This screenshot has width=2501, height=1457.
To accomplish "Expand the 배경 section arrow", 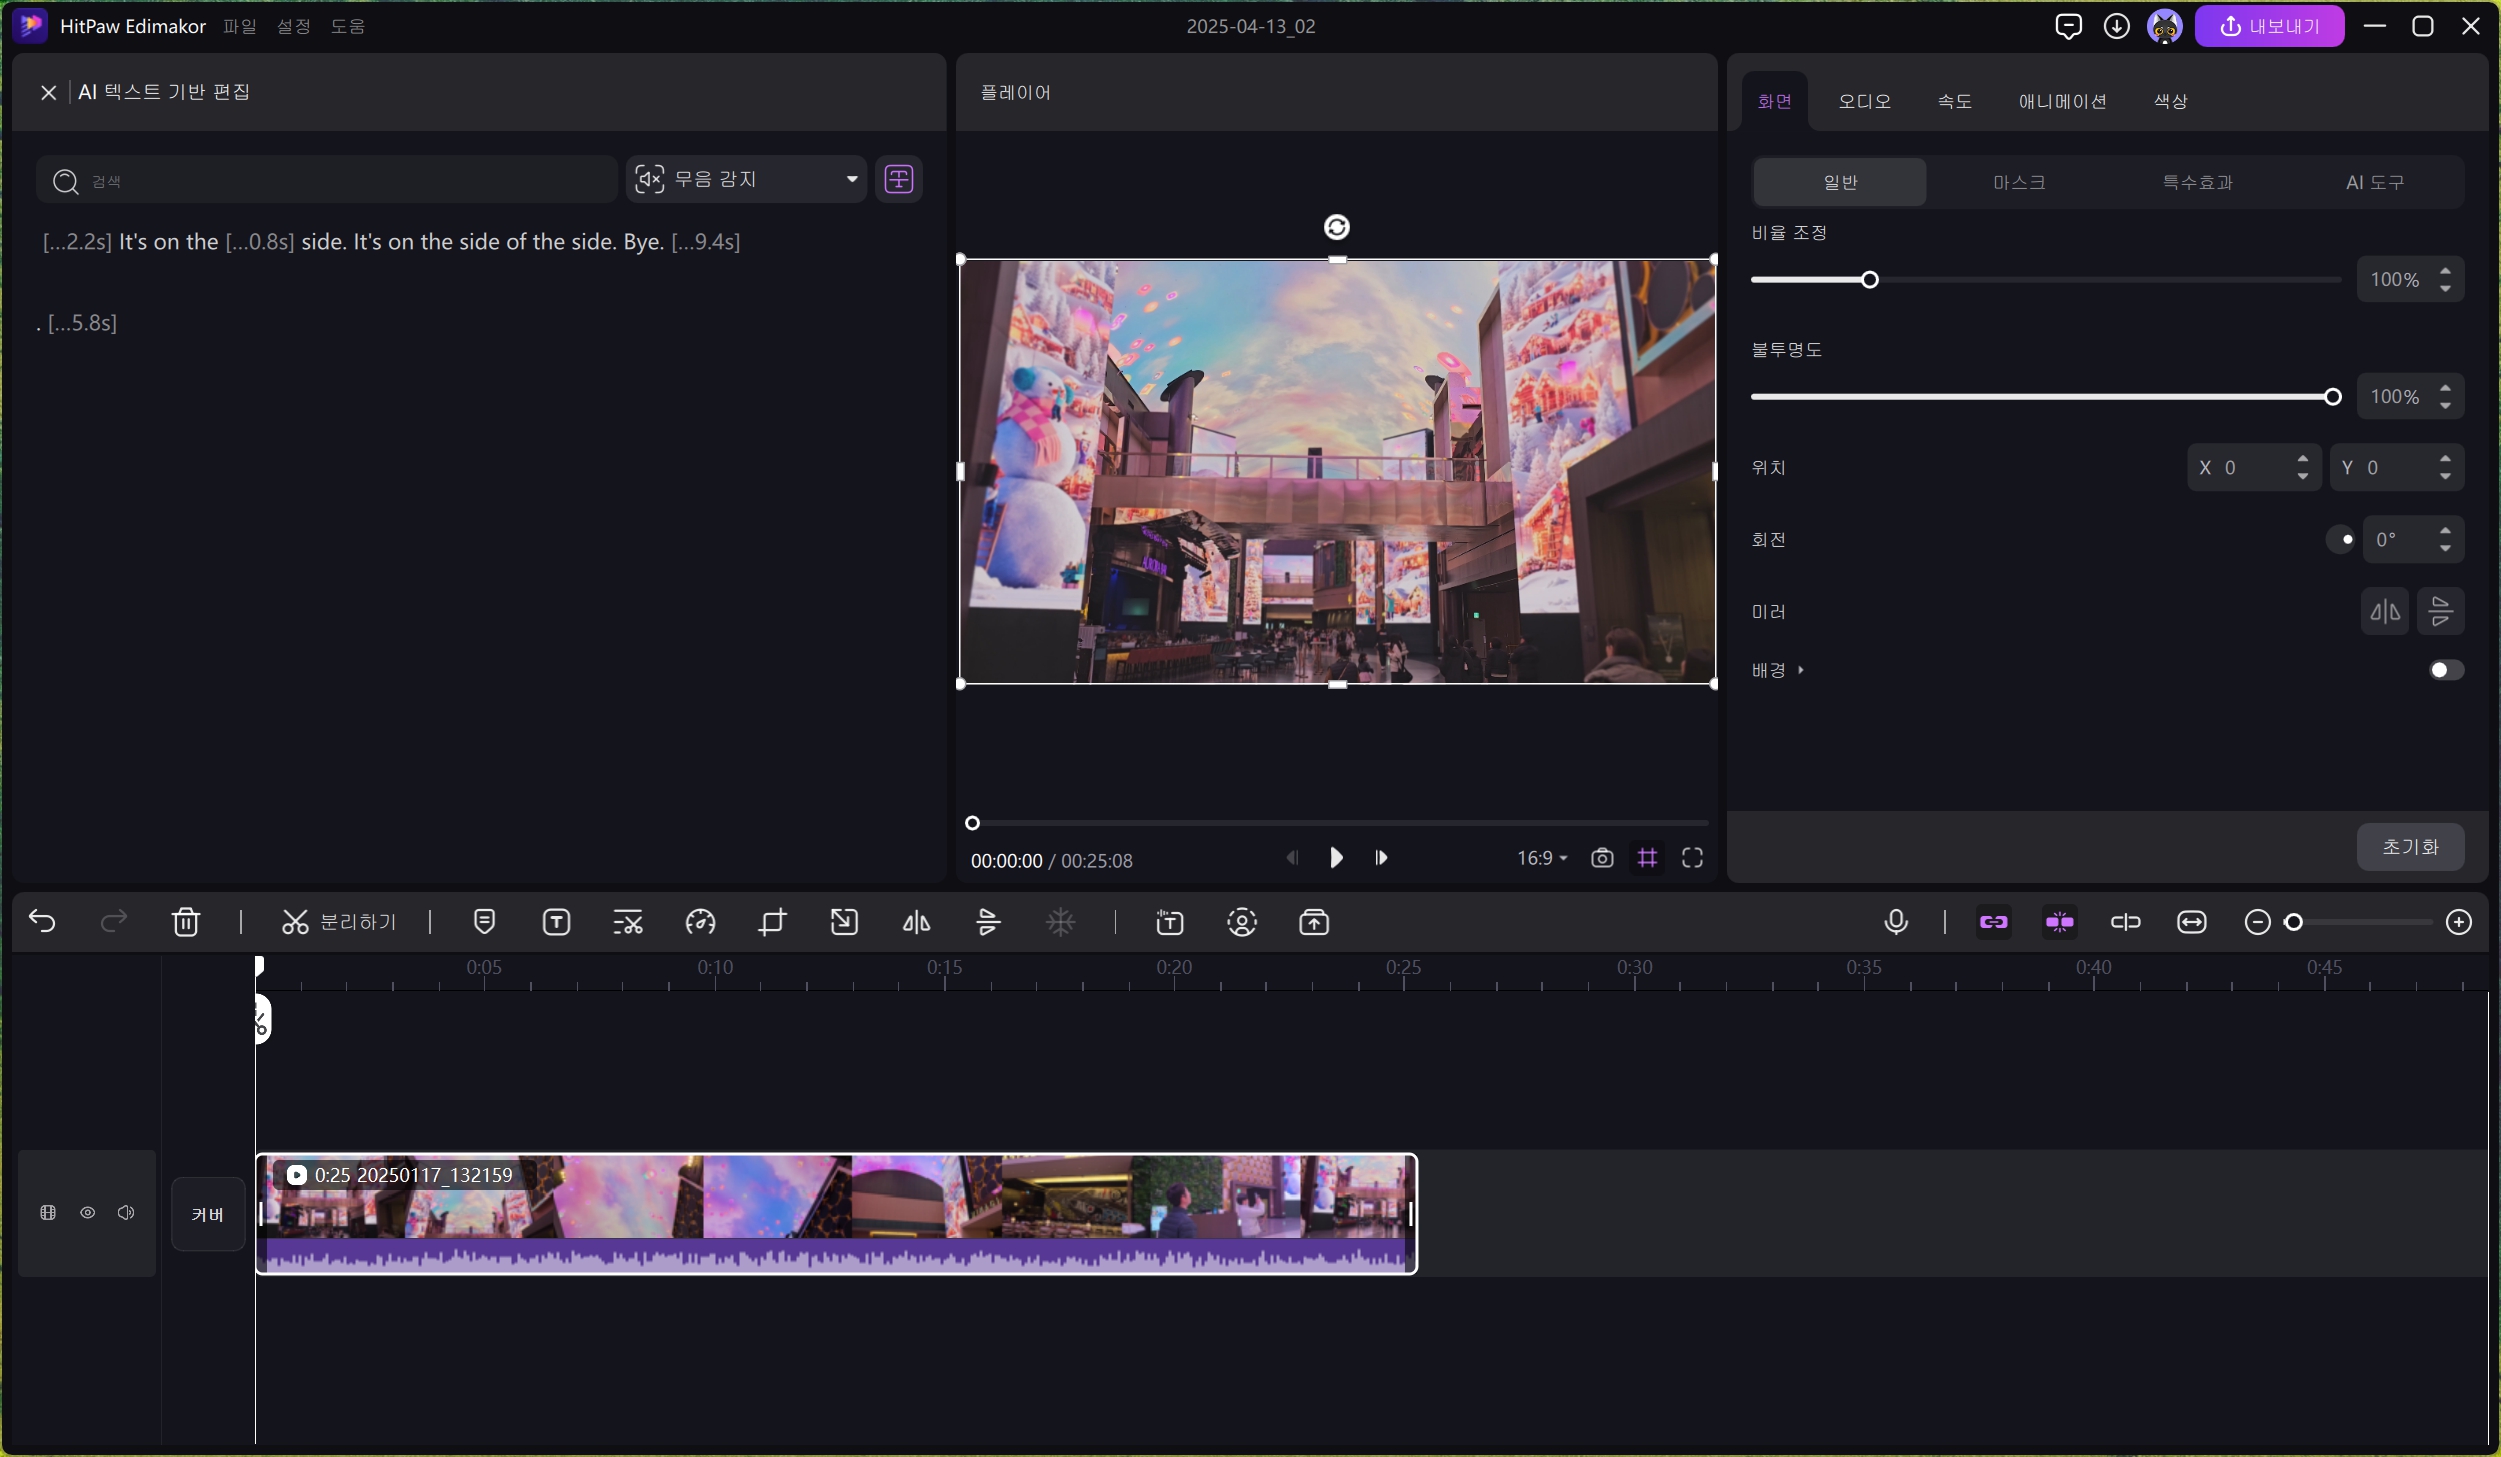I will coord(1801,670).
